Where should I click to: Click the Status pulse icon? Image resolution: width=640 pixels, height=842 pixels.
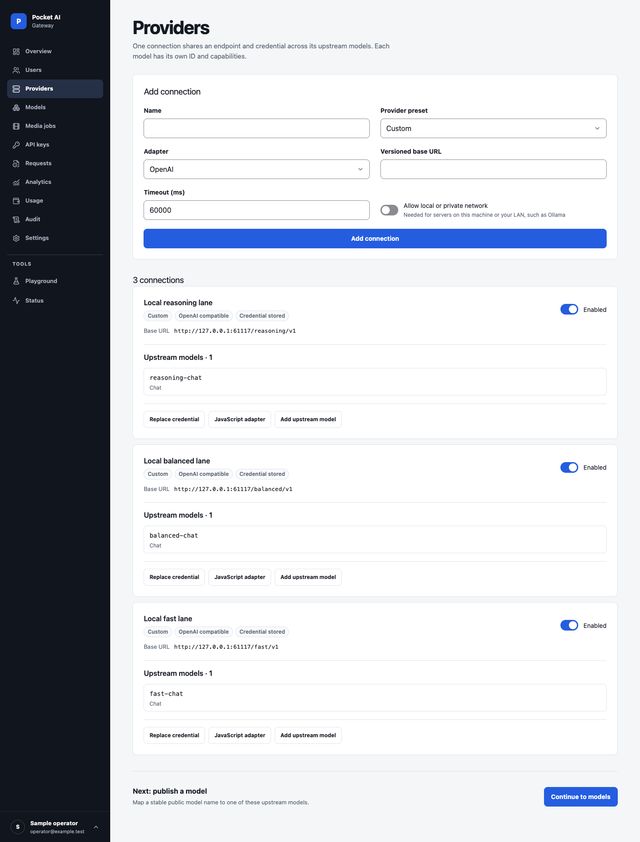click(x=16, y=301)
